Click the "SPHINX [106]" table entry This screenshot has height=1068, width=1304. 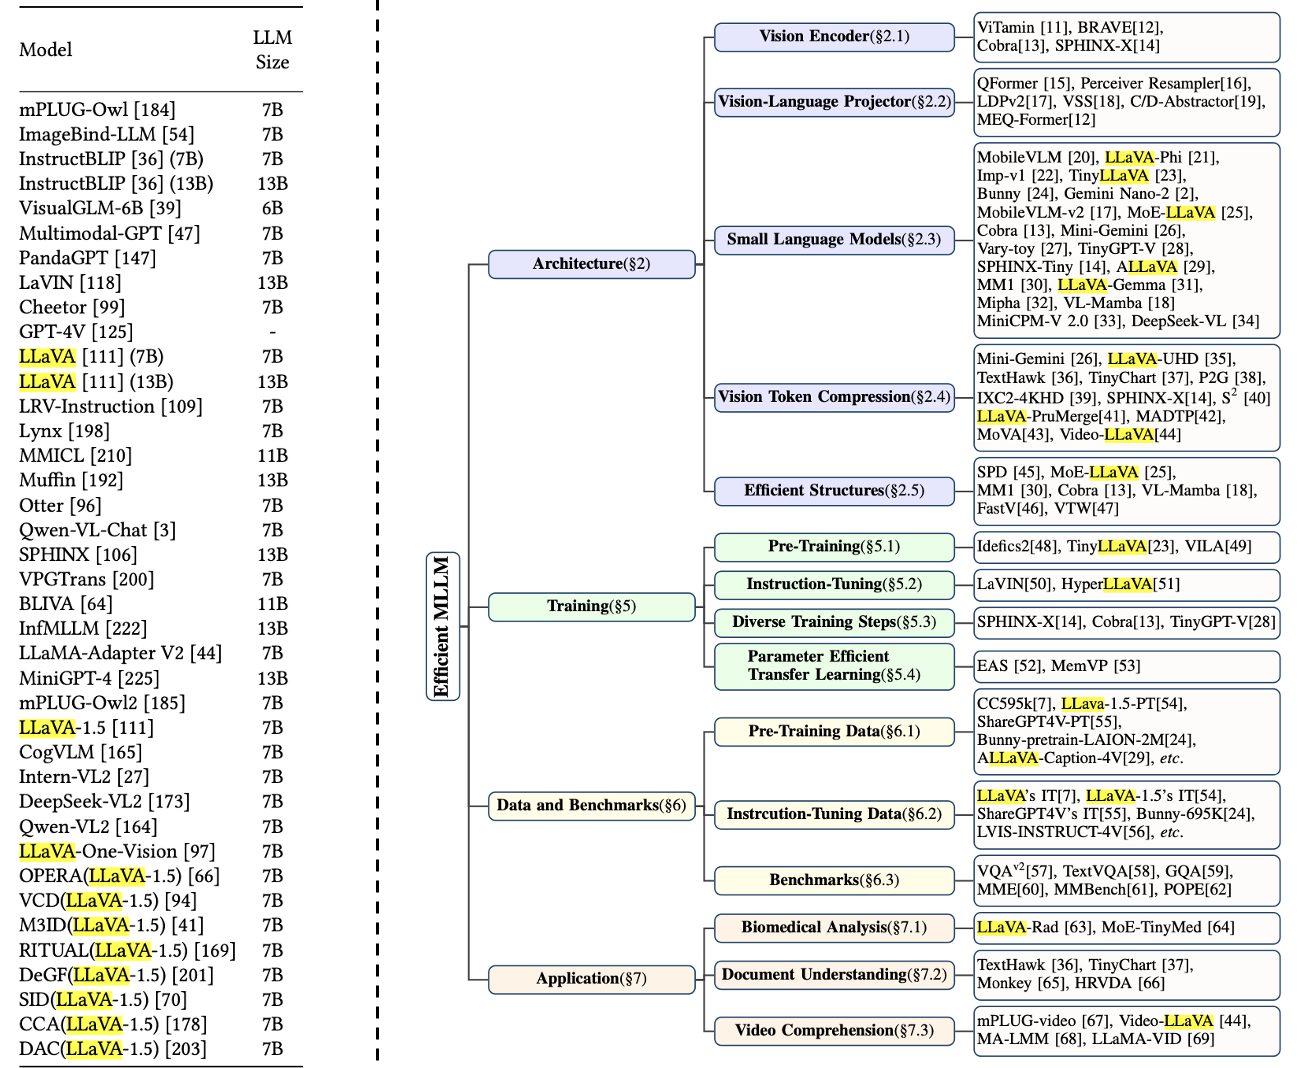[78, 555]
